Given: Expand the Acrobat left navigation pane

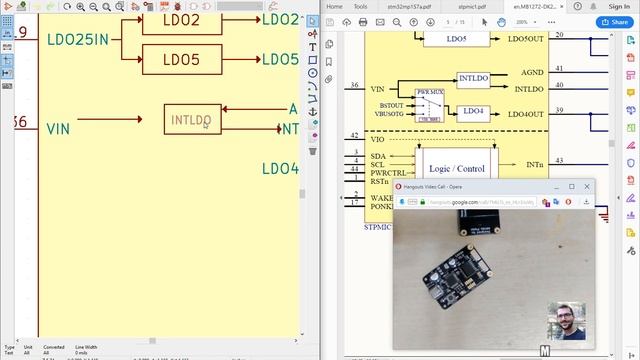Looking at the screenshot, I should [341, 198].
